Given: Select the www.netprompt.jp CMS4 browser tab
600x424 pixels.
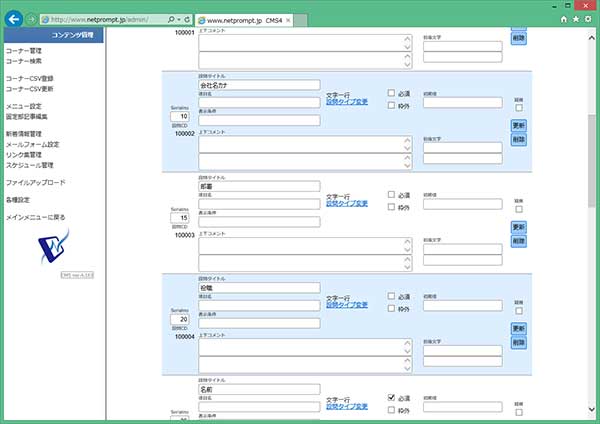Looking at the screenshot, I should [x=238, y=18].
